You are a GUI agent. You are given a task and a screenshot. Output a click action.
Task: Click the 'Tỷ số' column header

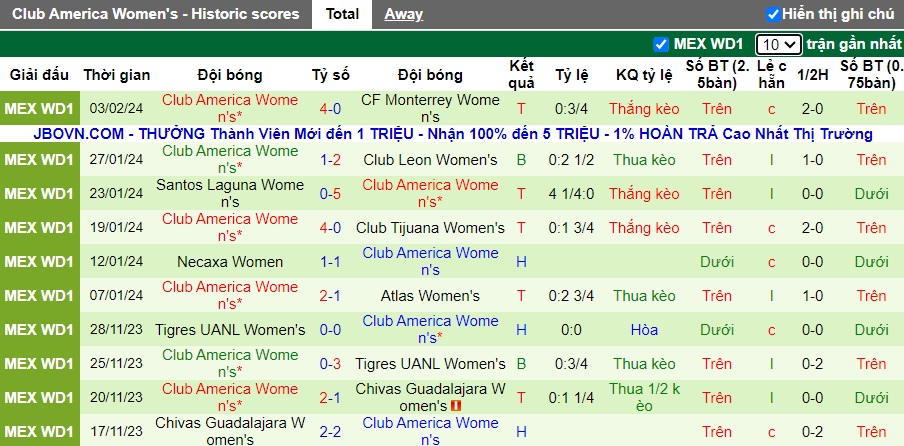(330, 75)
